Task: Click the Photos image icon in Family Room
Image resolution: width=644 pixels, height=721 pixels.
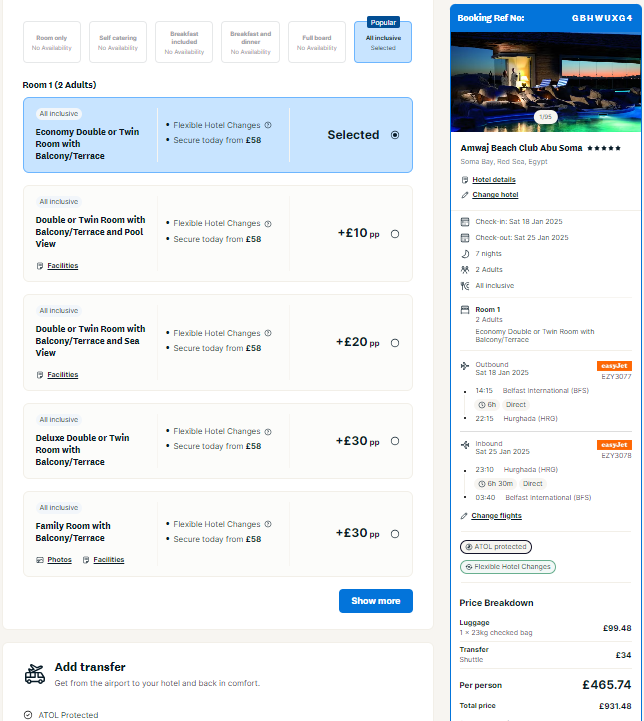Action: (40, 560)
